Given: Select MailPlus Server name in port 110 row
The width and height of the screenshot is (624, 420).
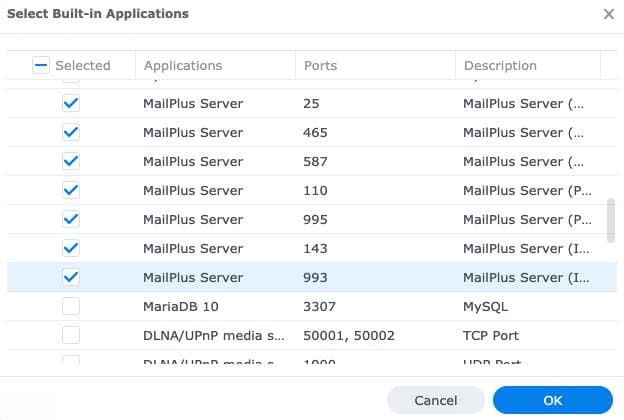Looking at the screenshot, I should point(193,191).
